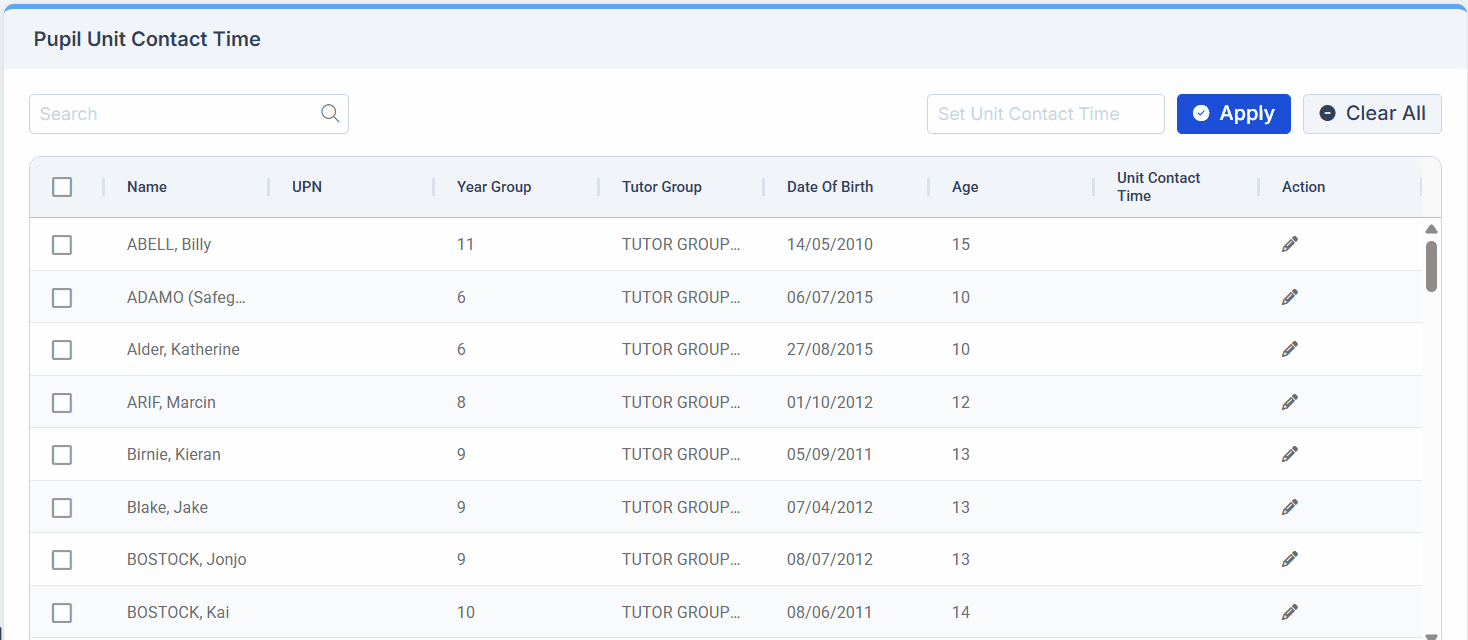Viewport: 1468px width, 640px height.
Task: Edit Birnie, Kieran's unit contact time
Action: click(x=1290, y=454)
